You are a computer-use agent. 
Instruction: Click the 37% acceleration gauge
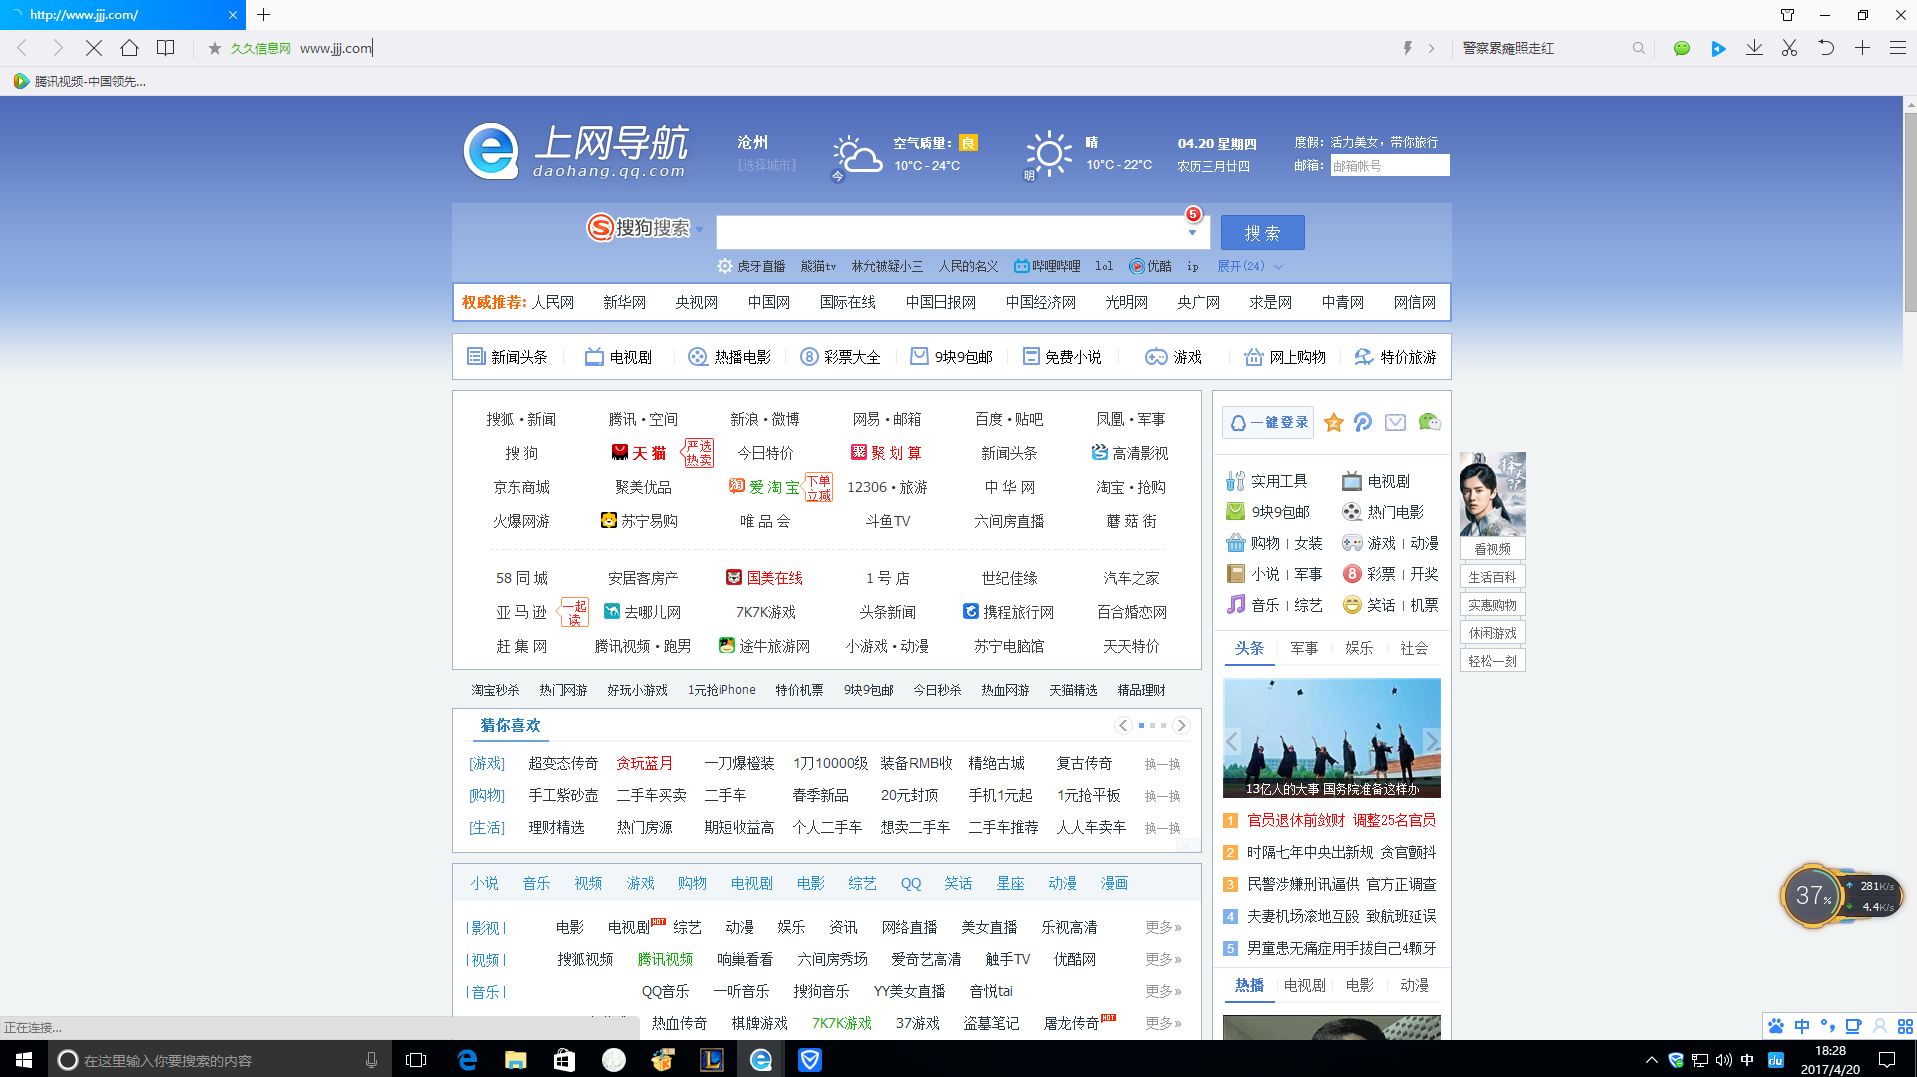[1813, 895]
